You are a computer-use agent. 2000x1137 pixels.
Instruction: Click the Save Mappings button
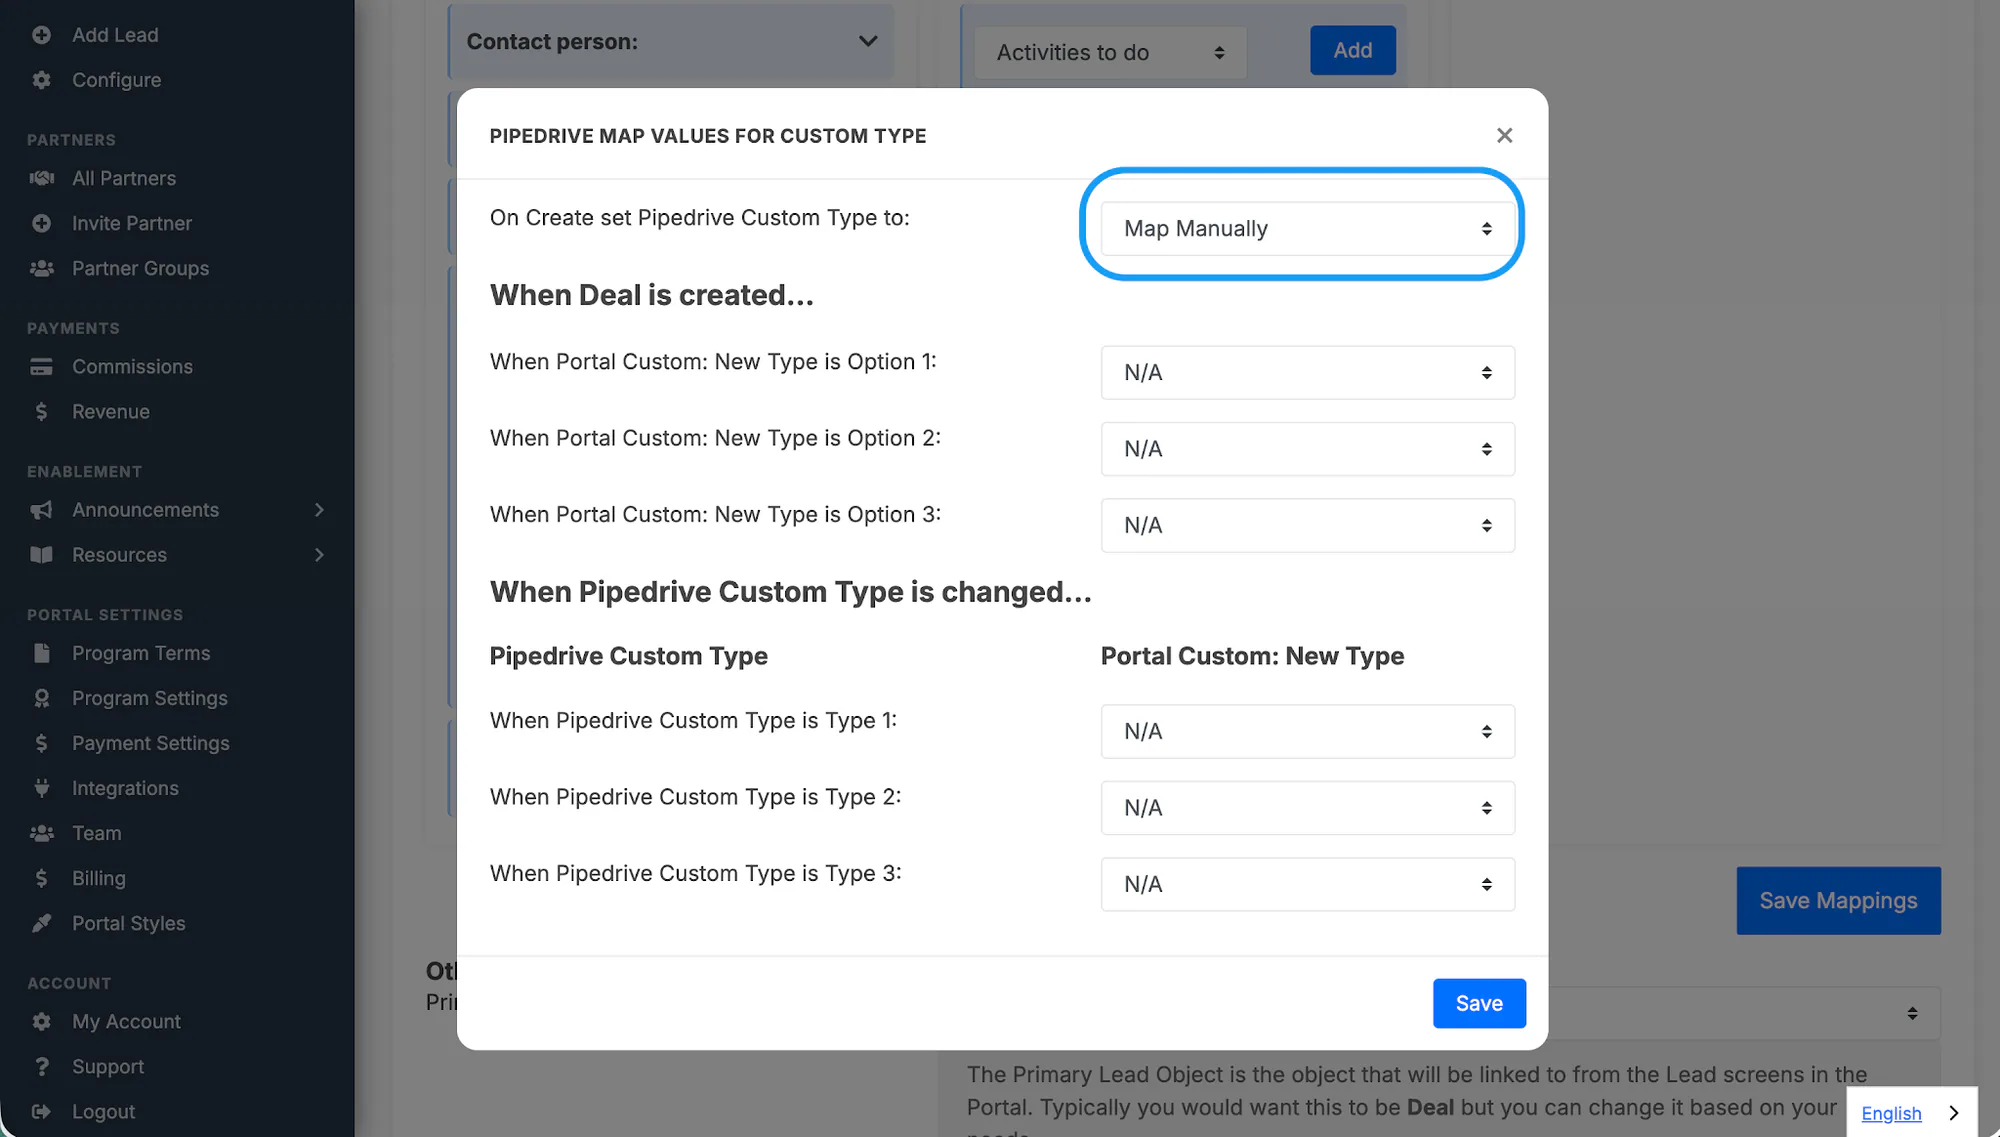(x=1838, y=901)
